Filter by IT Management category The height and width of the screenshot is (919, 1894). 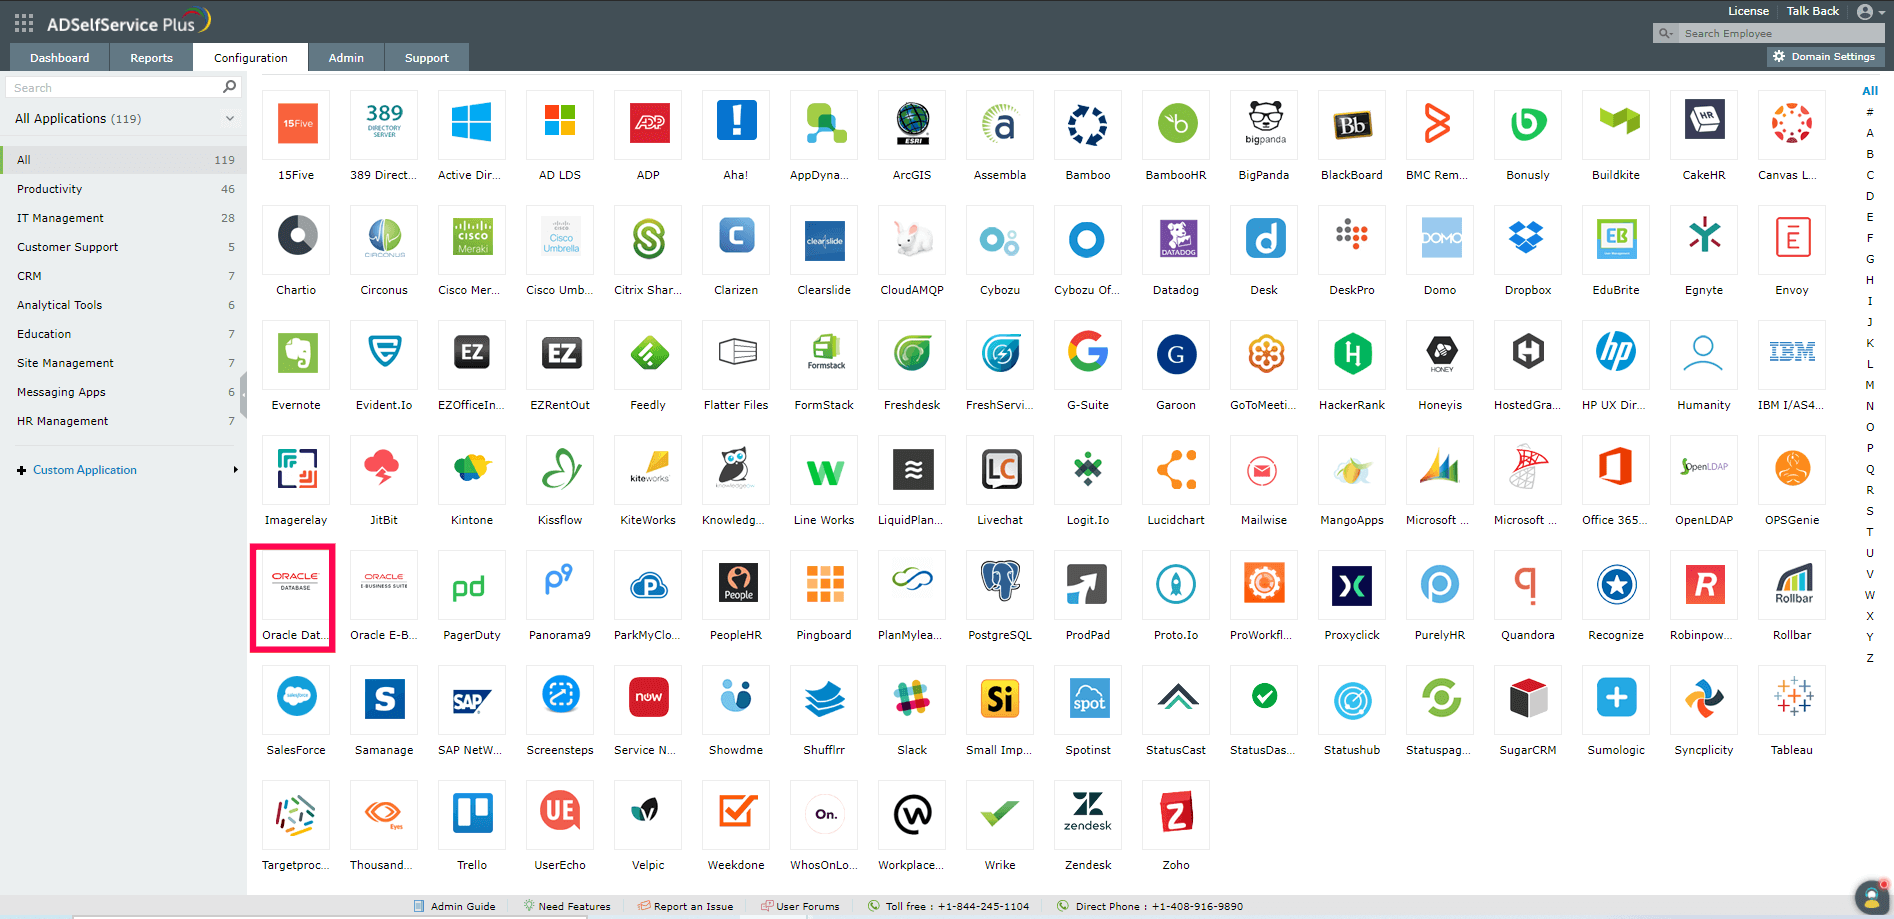123,218
